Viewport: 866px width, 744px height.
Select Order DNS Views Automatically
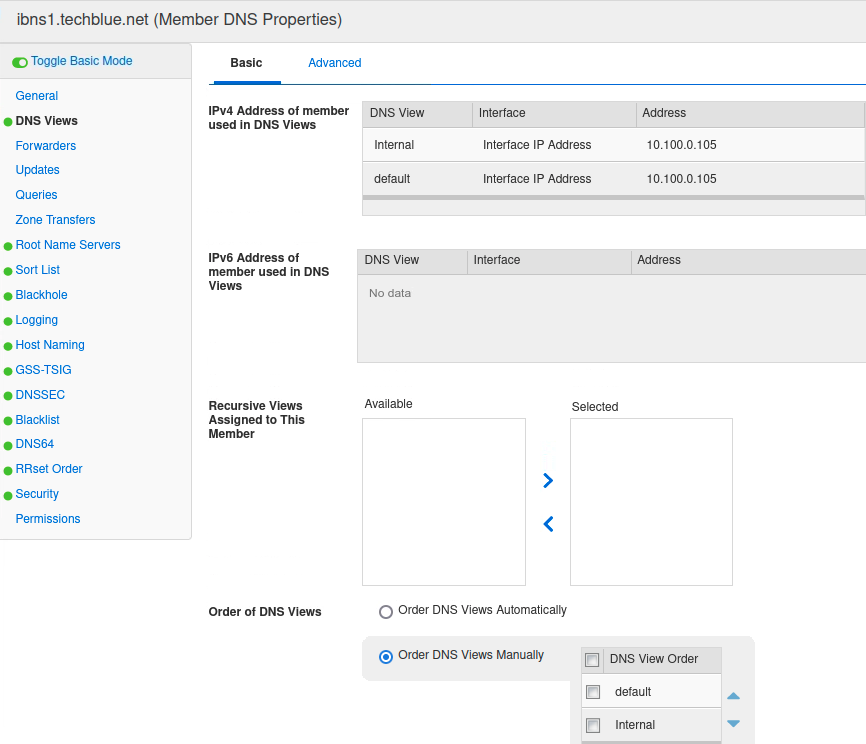click(x=385, y=611)
